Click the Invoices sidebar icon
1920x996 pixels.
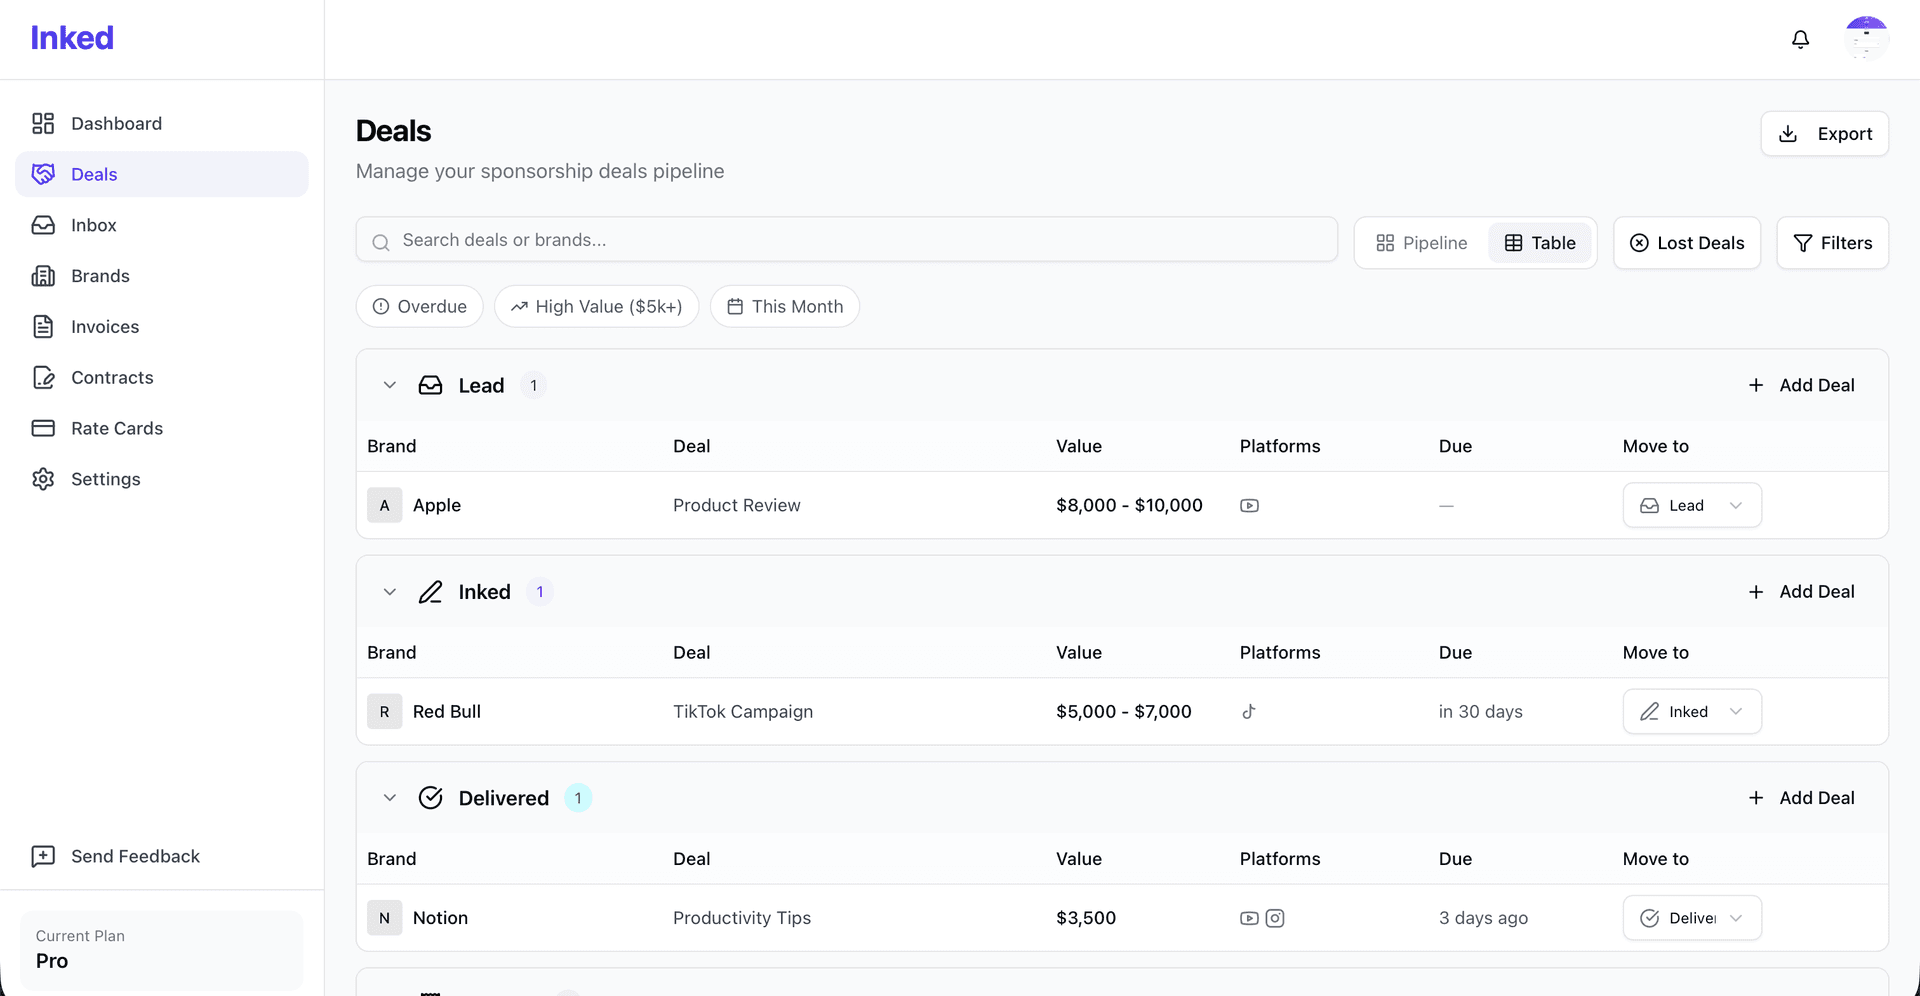click(x=44, y=326)
